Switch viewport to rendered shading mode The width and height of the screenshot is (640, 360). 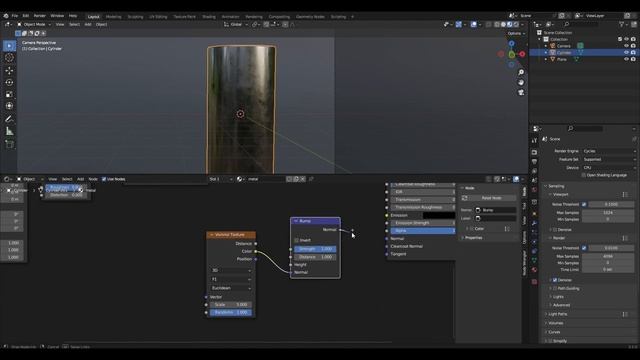tap(516, 24)
